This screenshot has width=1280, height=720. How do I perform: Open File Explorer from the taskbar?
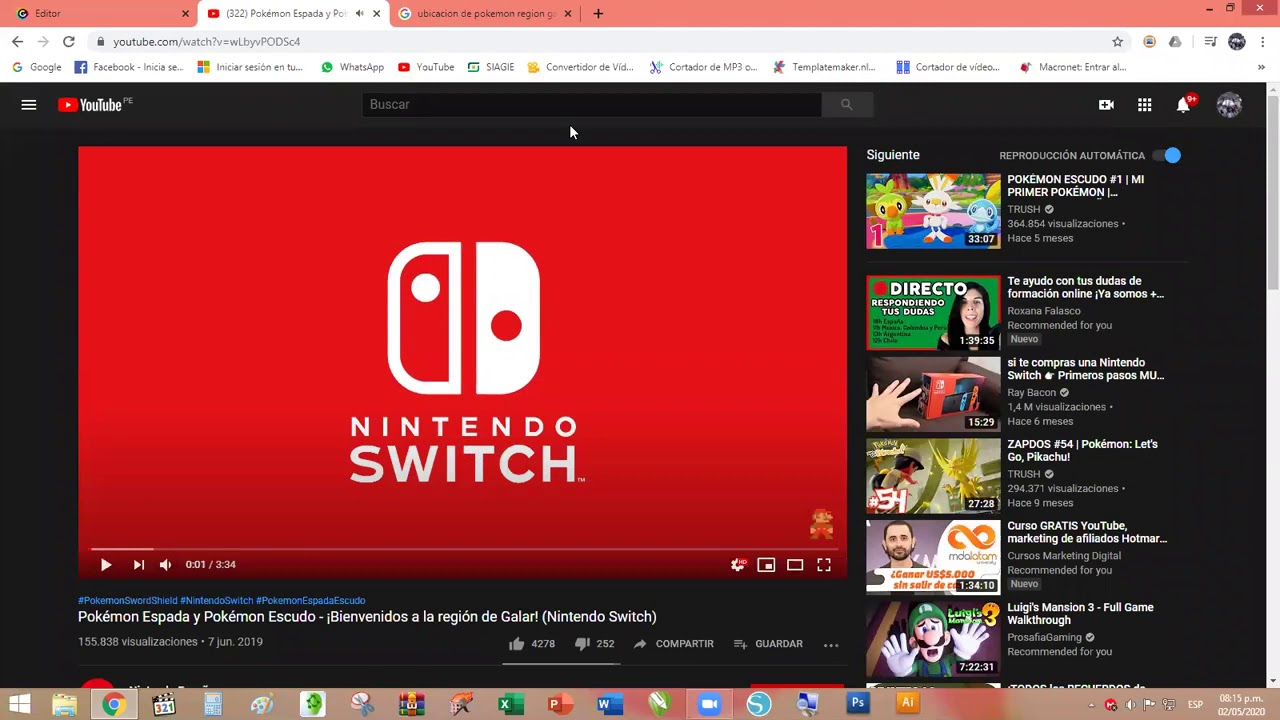[64, 704]
